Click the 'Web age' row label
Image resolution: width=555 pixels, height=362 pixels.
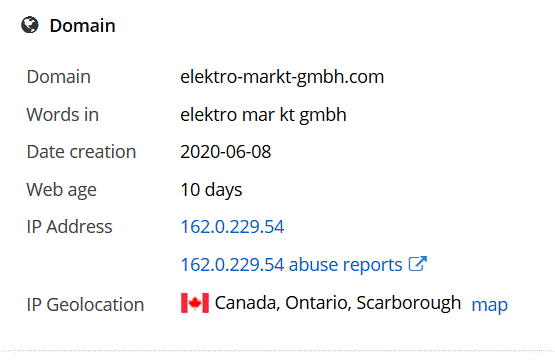click(x=62, y=190)
